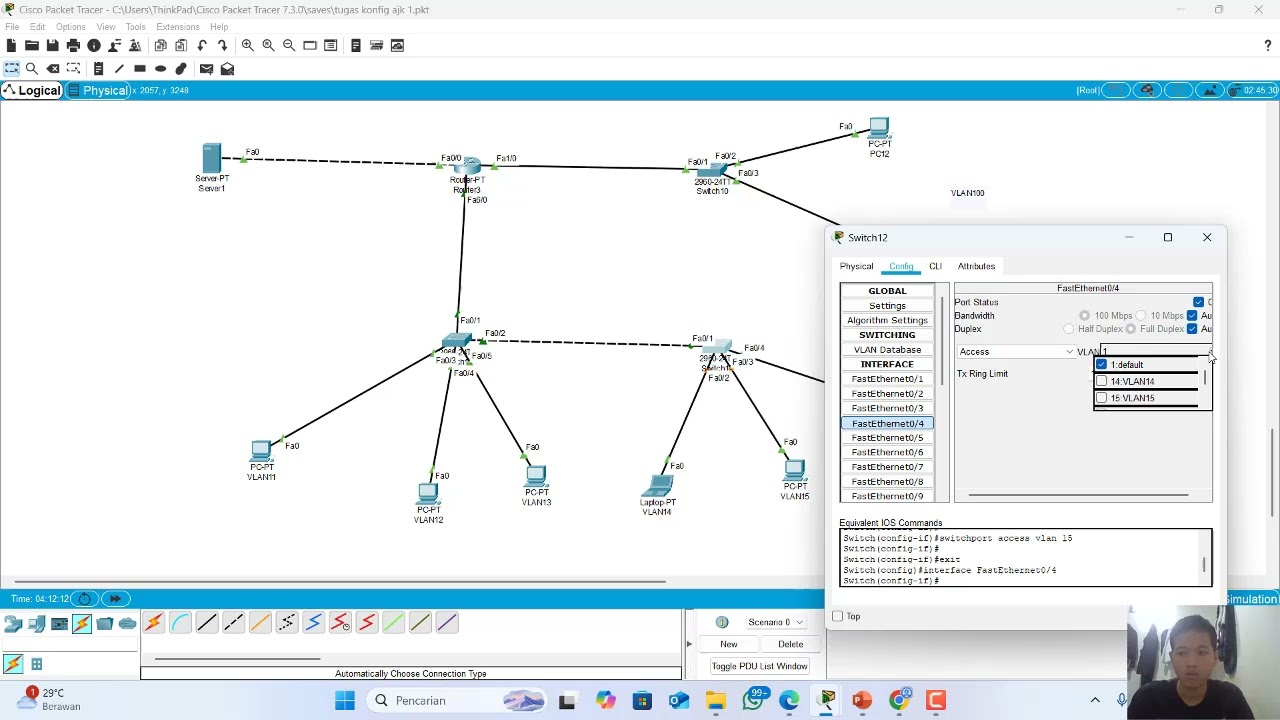Image resolution: width=1280 pixels, height=720 pixels.
Task: Click the Fast Forward Time button
Action: (x=115, y=599)
